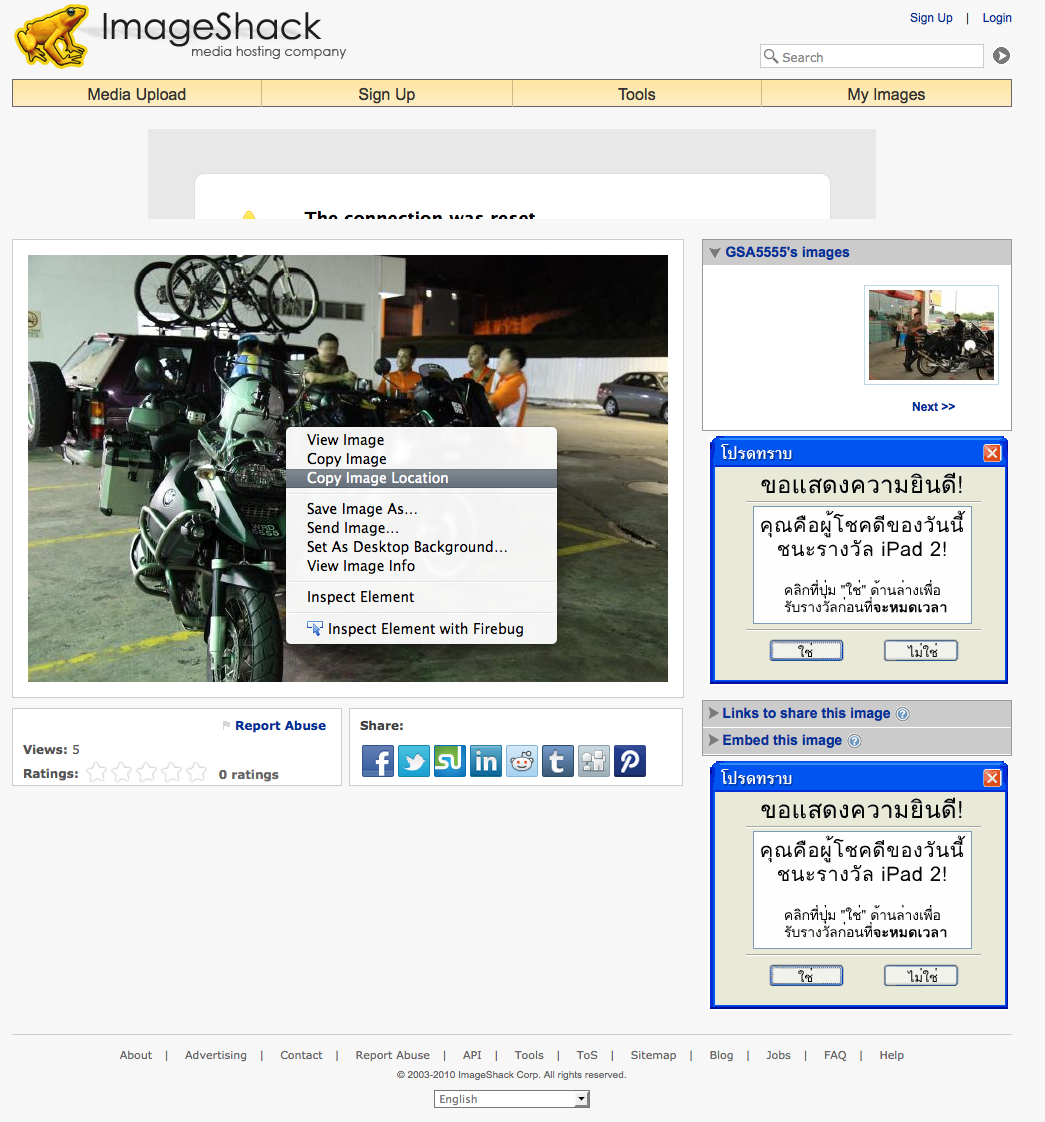Share image on Tumblr
1045x1122 pixels.
[x=558, y=761]
